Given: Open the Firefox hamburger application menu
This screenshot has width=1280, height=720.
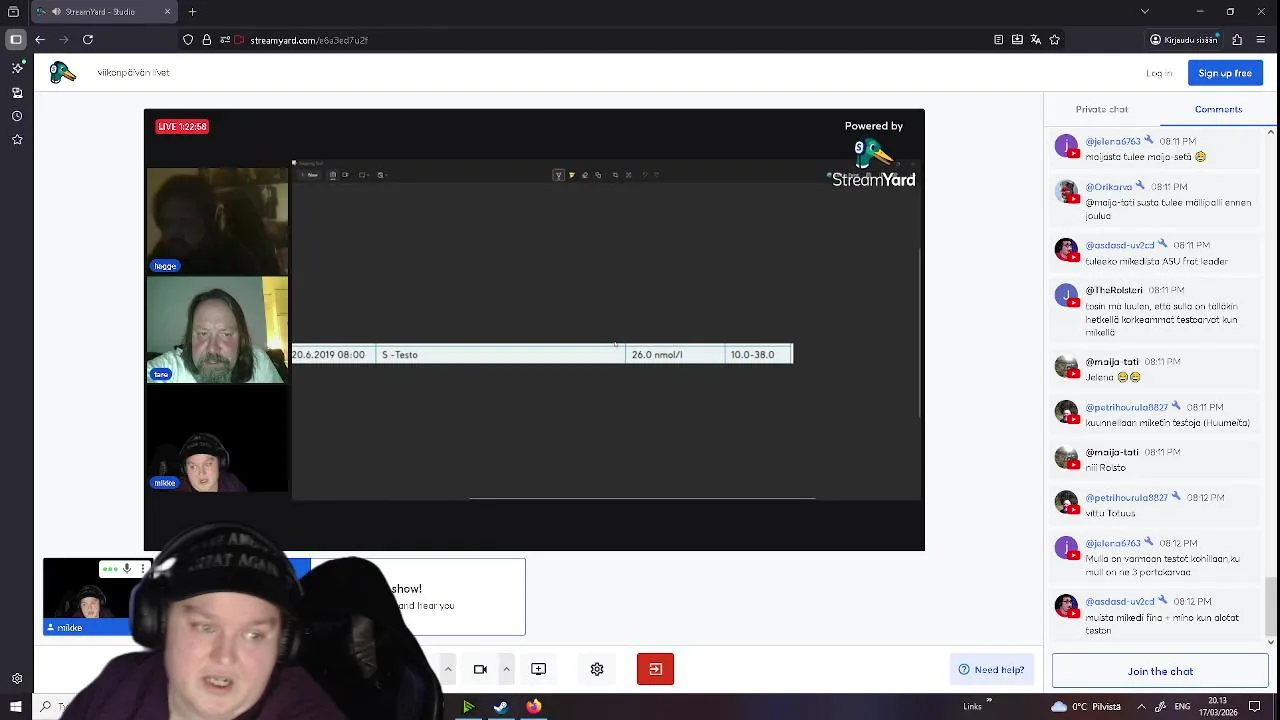Looking at the screenshot, I should (1261, 40).
